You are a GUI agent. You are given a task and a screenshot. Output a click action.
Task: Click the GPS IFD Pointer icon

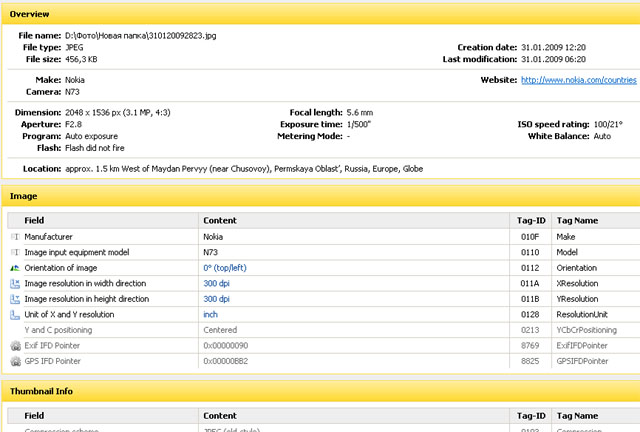click(x=14, y=360)
